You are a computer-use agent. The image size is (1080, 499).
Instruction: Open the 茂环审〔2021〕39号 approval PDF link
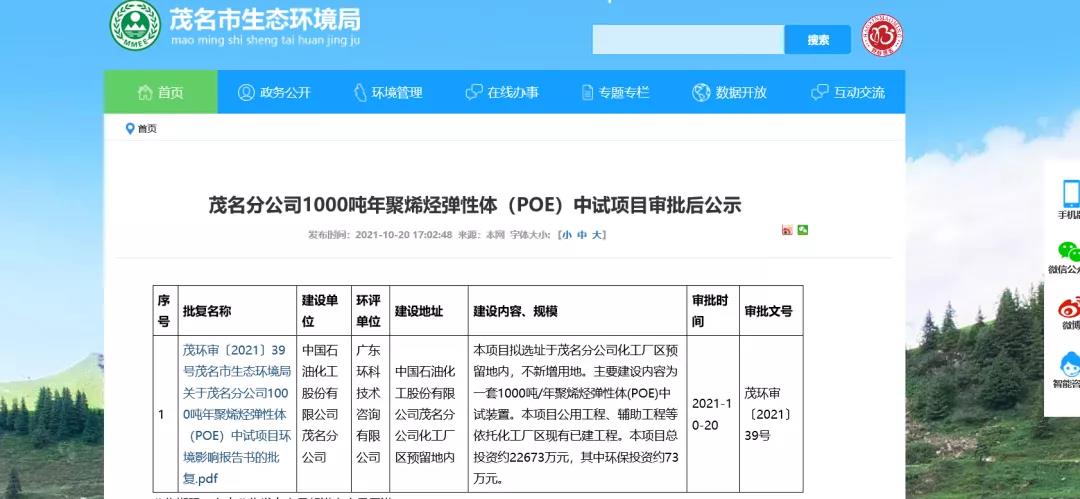[x=236, y=414]
